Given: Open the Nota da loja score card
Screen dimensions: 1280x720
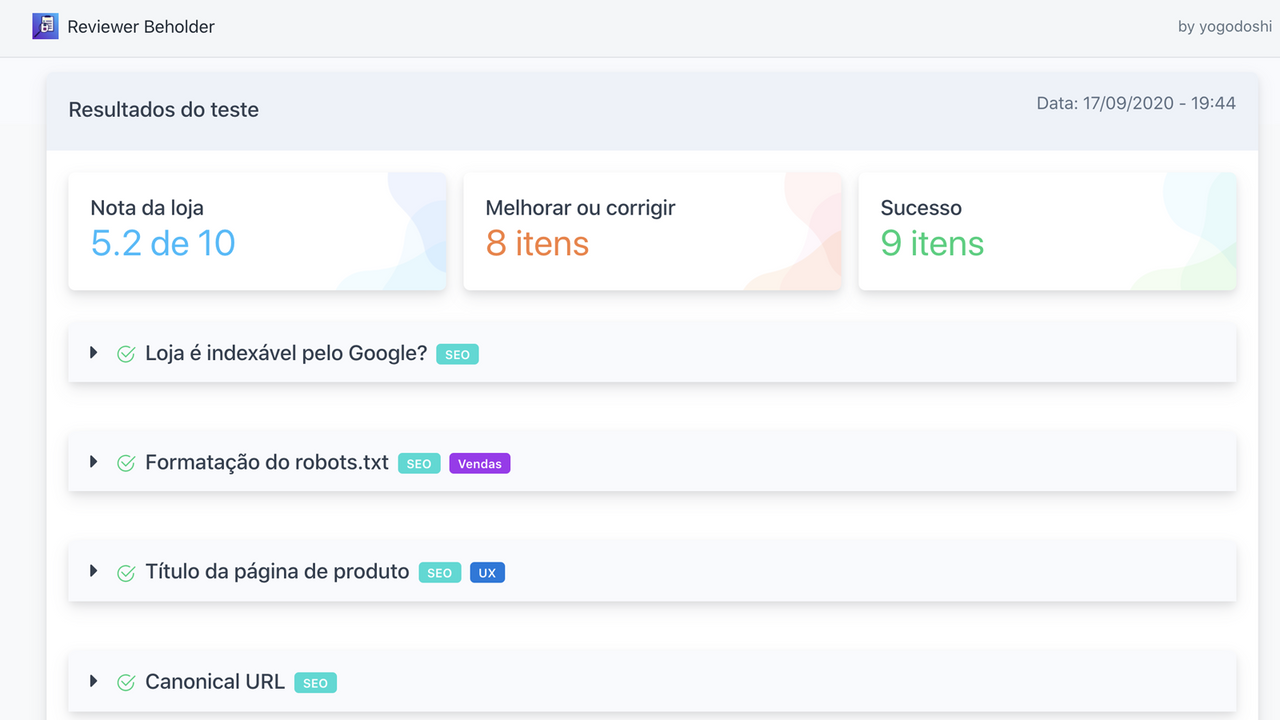Looking at the screenshot, I should [x=257, y=231].
